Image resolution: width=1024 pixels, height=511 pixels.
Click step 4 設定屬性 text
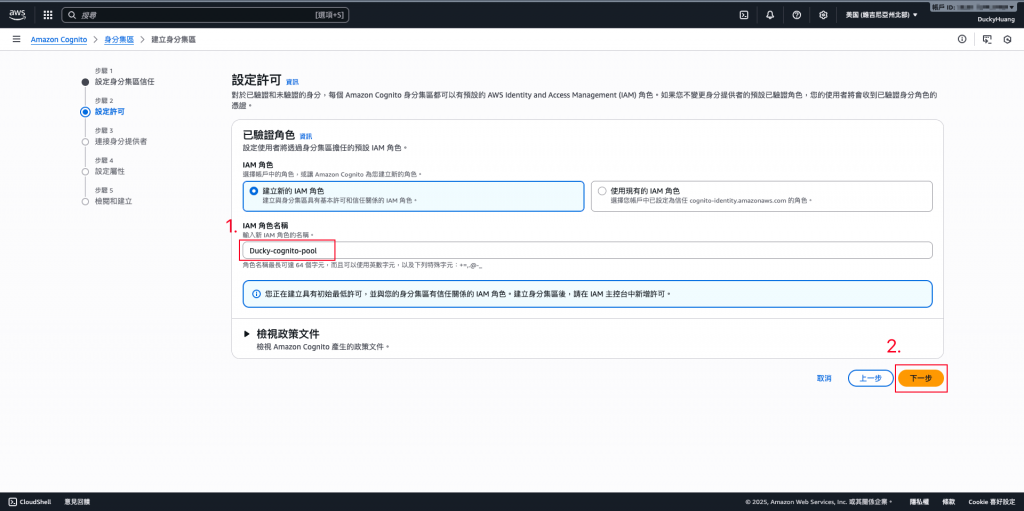coord(110,171)
